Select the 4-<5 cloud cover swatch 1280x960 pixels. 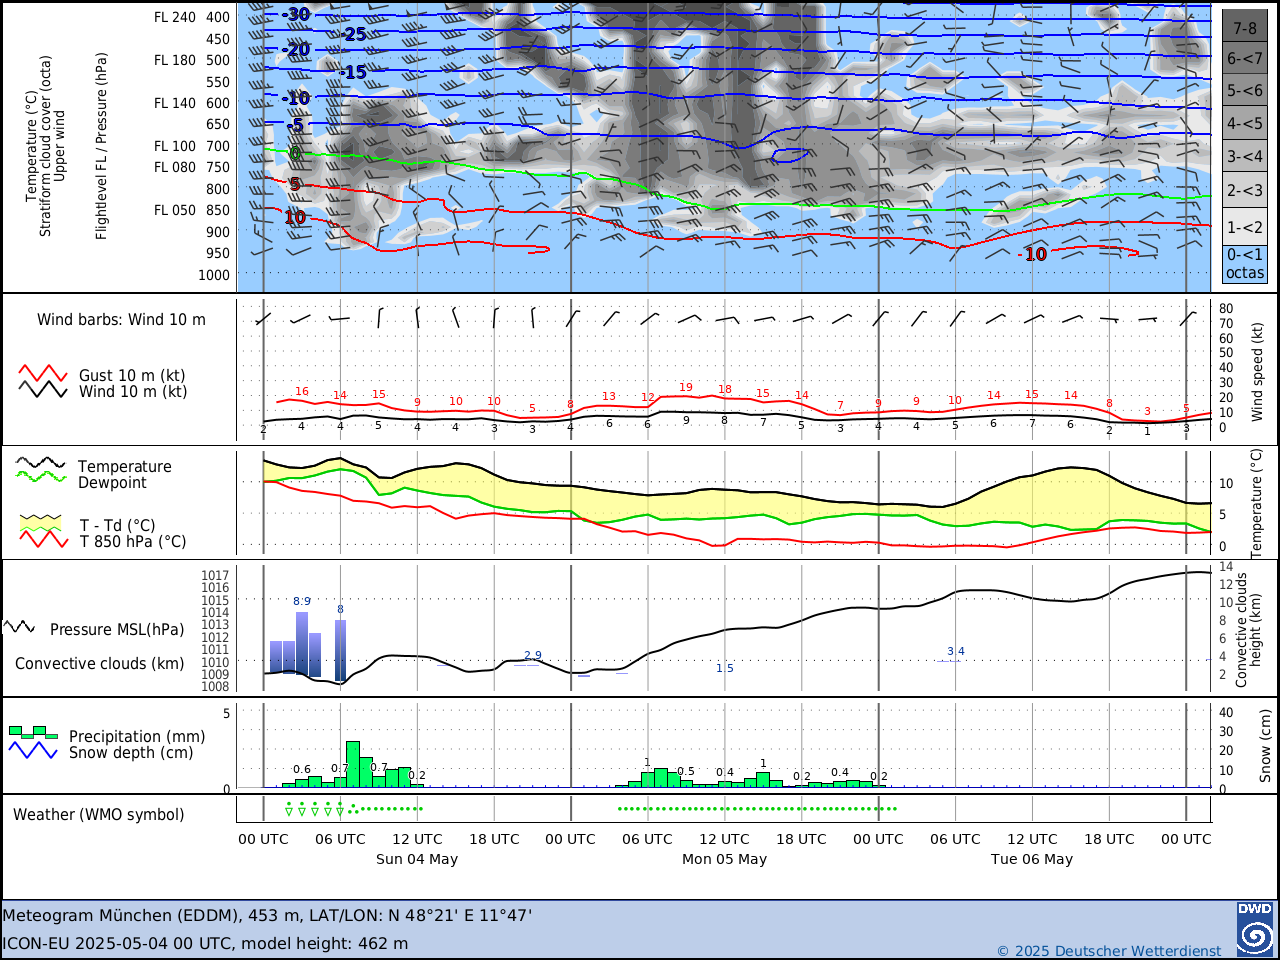pyautogui.click(x=1245, y=123)
